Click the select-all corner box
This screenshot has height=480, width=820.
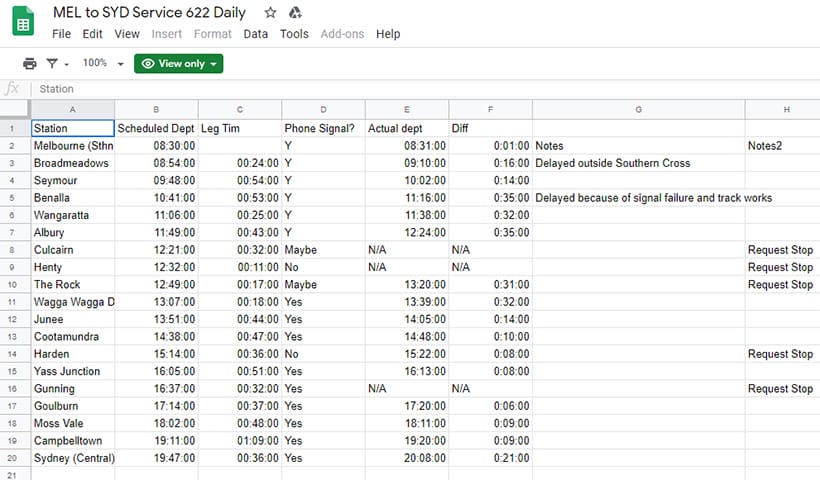pyautogui.click(x=15, y=109)
